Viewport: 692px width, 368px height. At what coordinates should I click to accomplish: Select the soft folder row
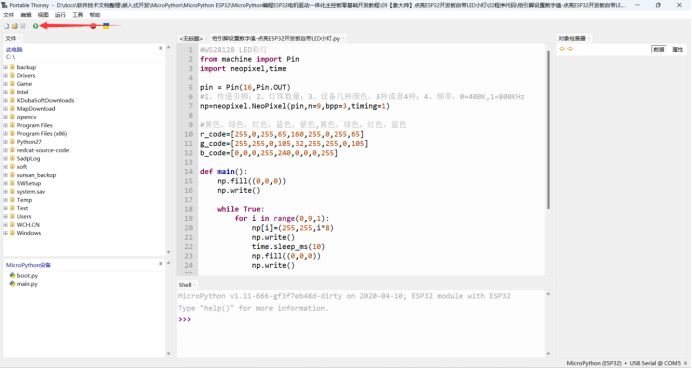pos(84,167)
